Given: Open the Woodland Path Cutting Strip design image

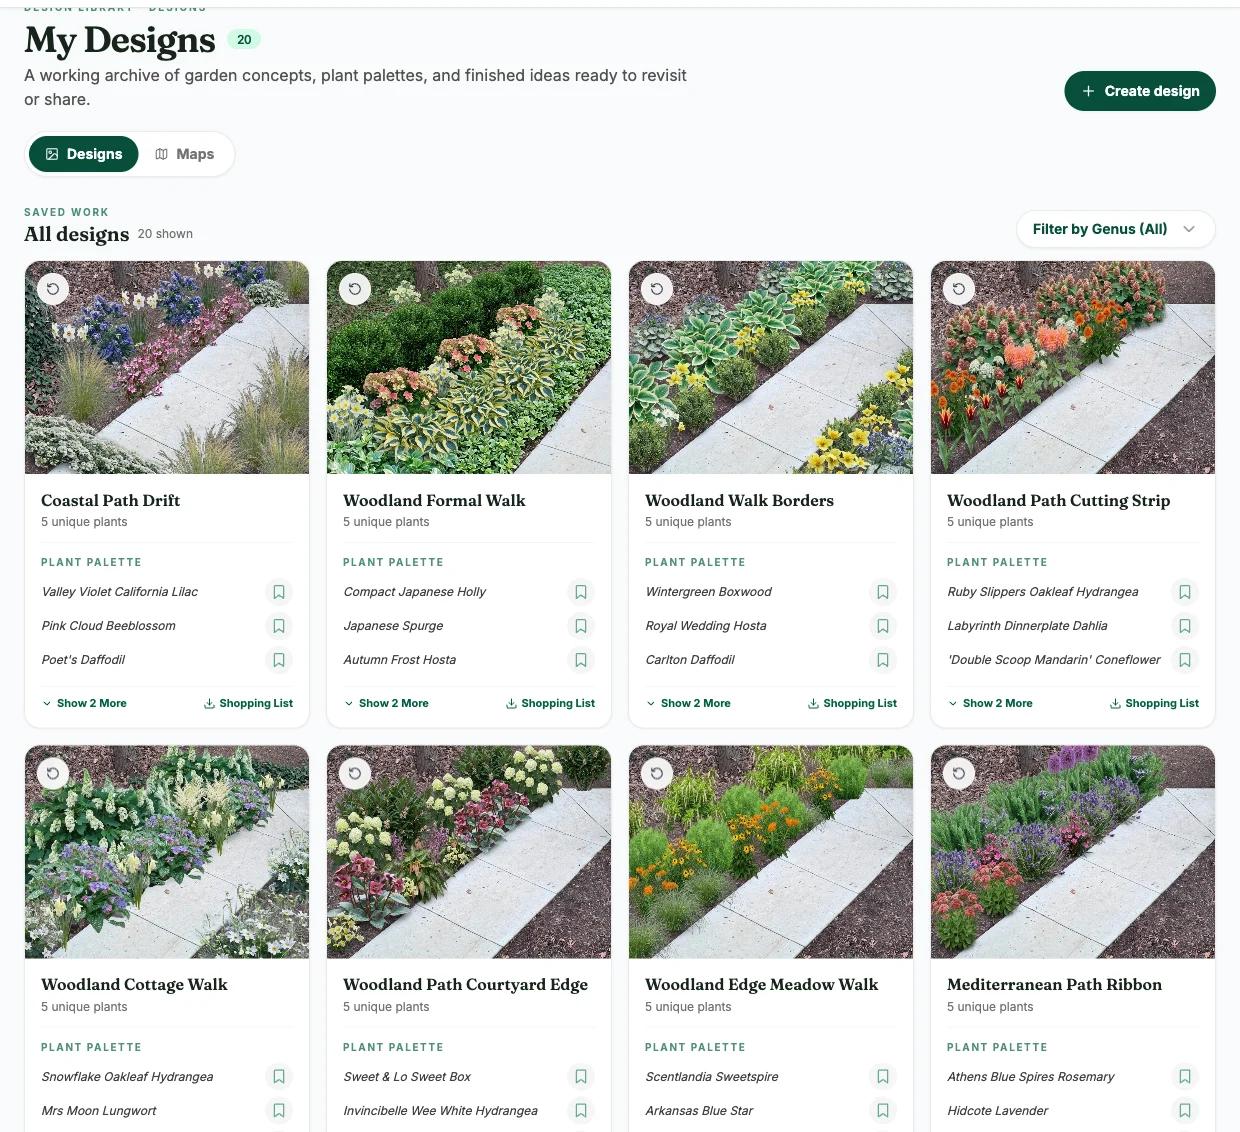Looking at the screenshot, I should pyautogui.click(x=1073, y=368).
